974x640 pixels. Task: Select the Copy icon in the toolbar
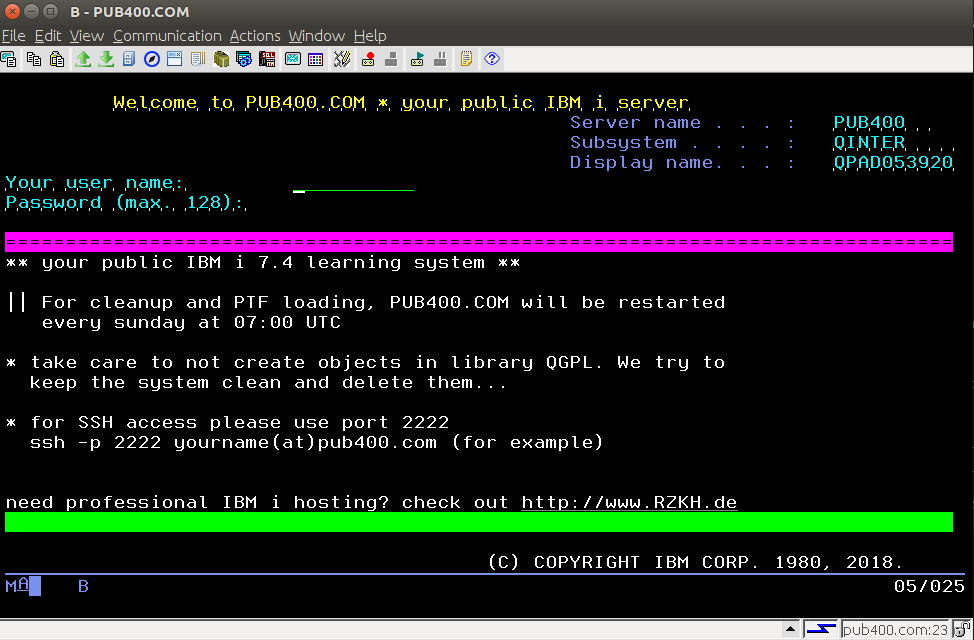[34, 58]
